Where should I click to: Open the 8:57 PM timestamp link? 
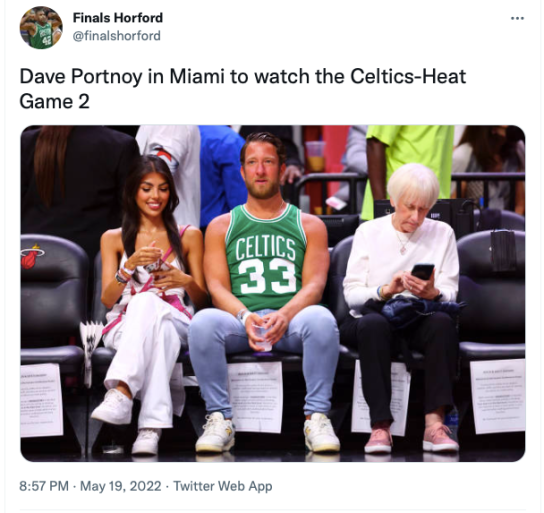[44, 486]
